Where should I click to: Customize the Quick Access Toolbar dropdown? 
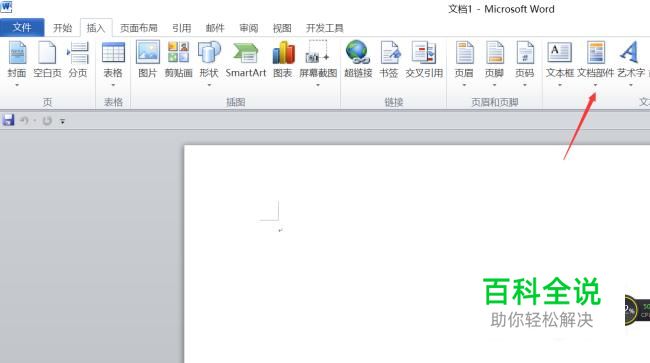tap(62, 121)
